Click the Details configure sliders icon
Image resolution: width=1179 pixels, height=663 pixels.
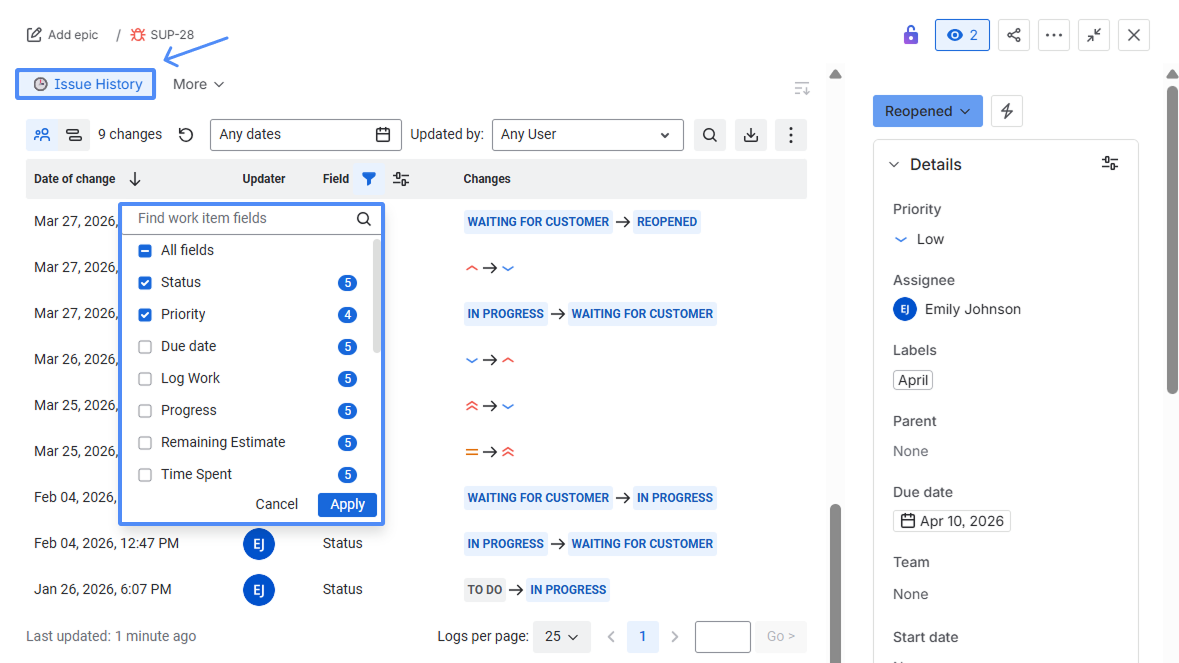(x=1109, y=163)
